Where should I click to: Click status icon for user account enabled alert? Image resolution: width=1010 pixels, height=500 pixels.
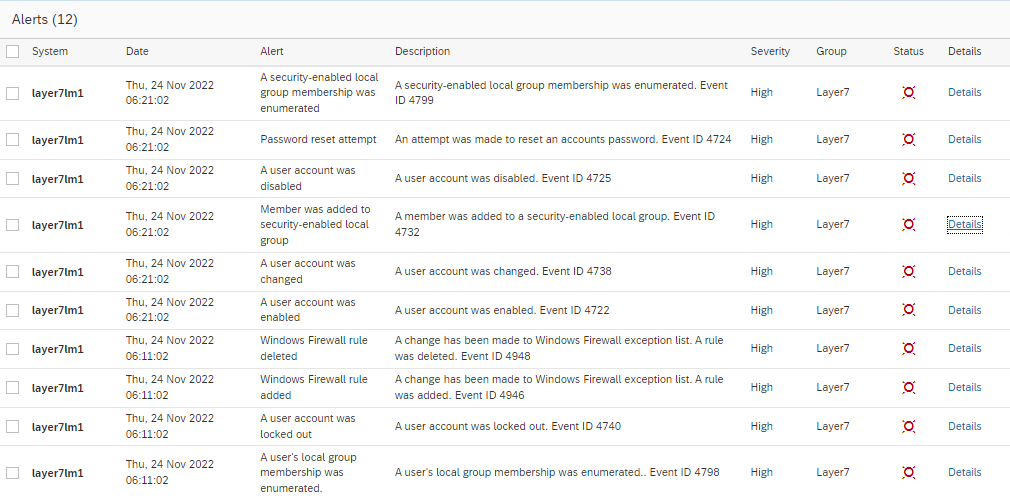click(908, 311)
